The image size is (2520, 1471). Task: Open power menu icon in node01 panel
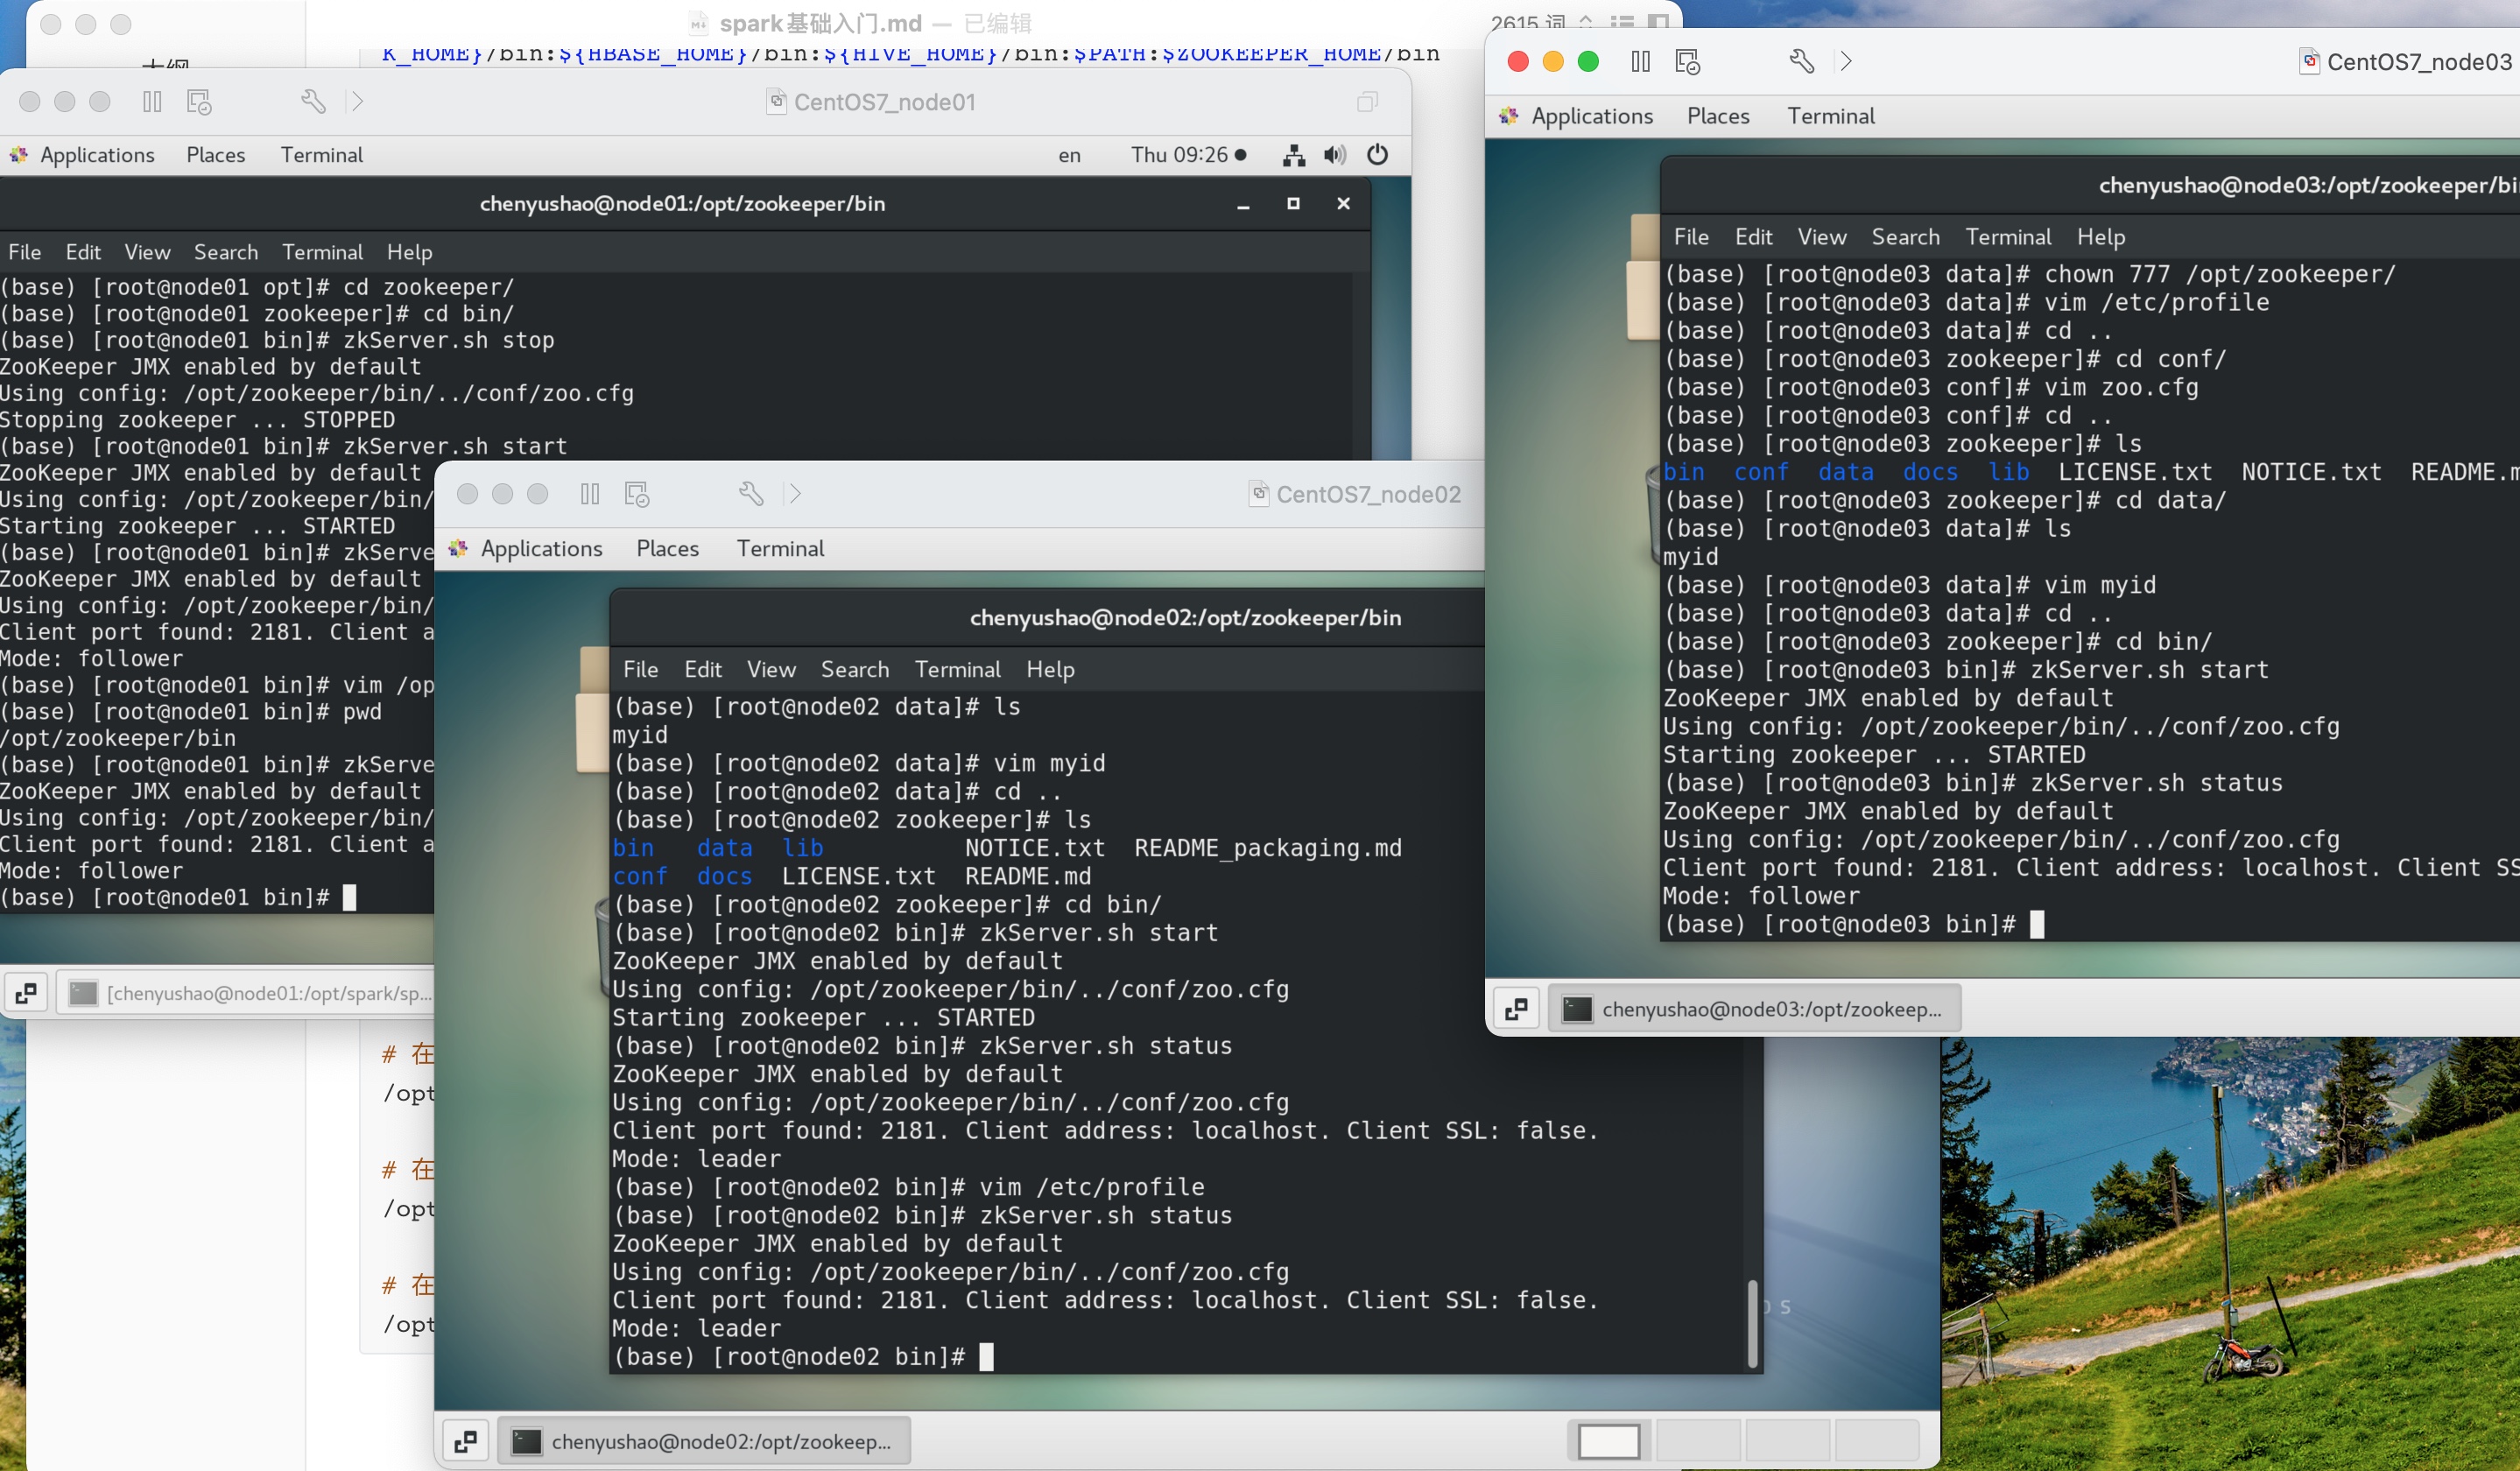point(1377,155)
